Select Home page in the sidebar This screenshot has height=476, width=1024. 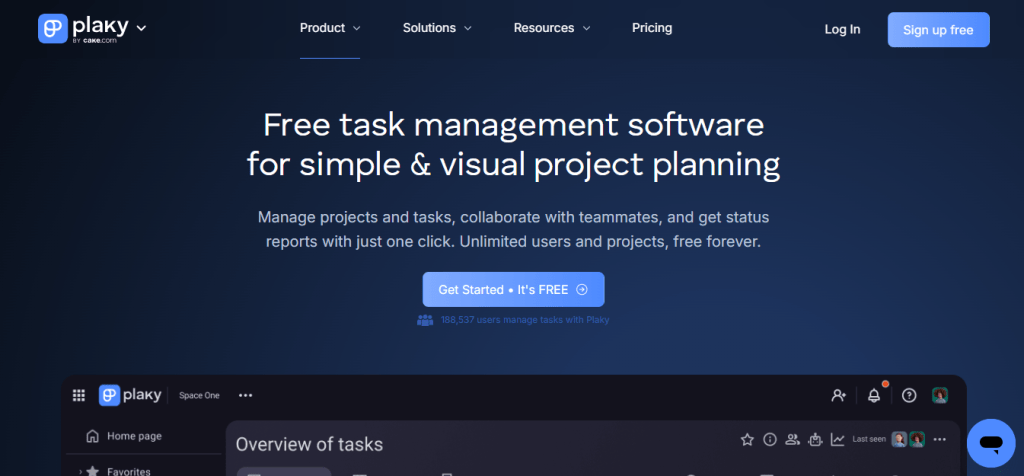click(x=134, y=436)
